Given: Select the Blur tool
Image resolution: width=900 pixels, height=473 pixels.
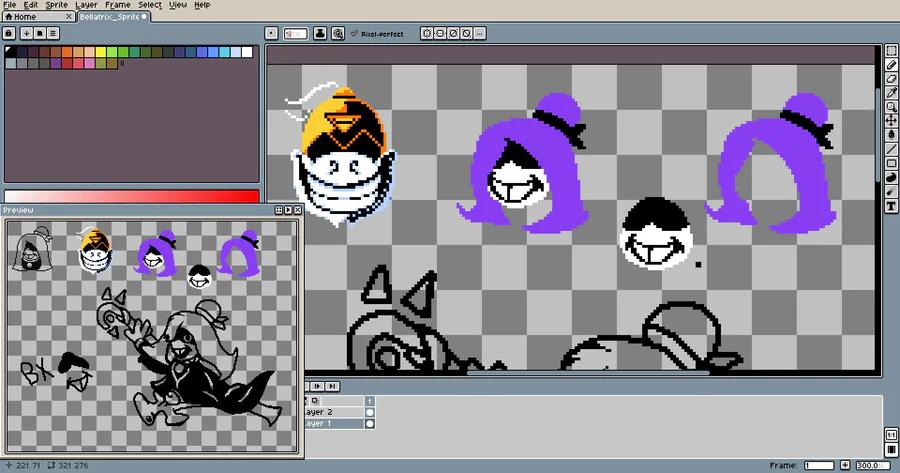Looking at the screenshot, I should [x=891, y=192].
